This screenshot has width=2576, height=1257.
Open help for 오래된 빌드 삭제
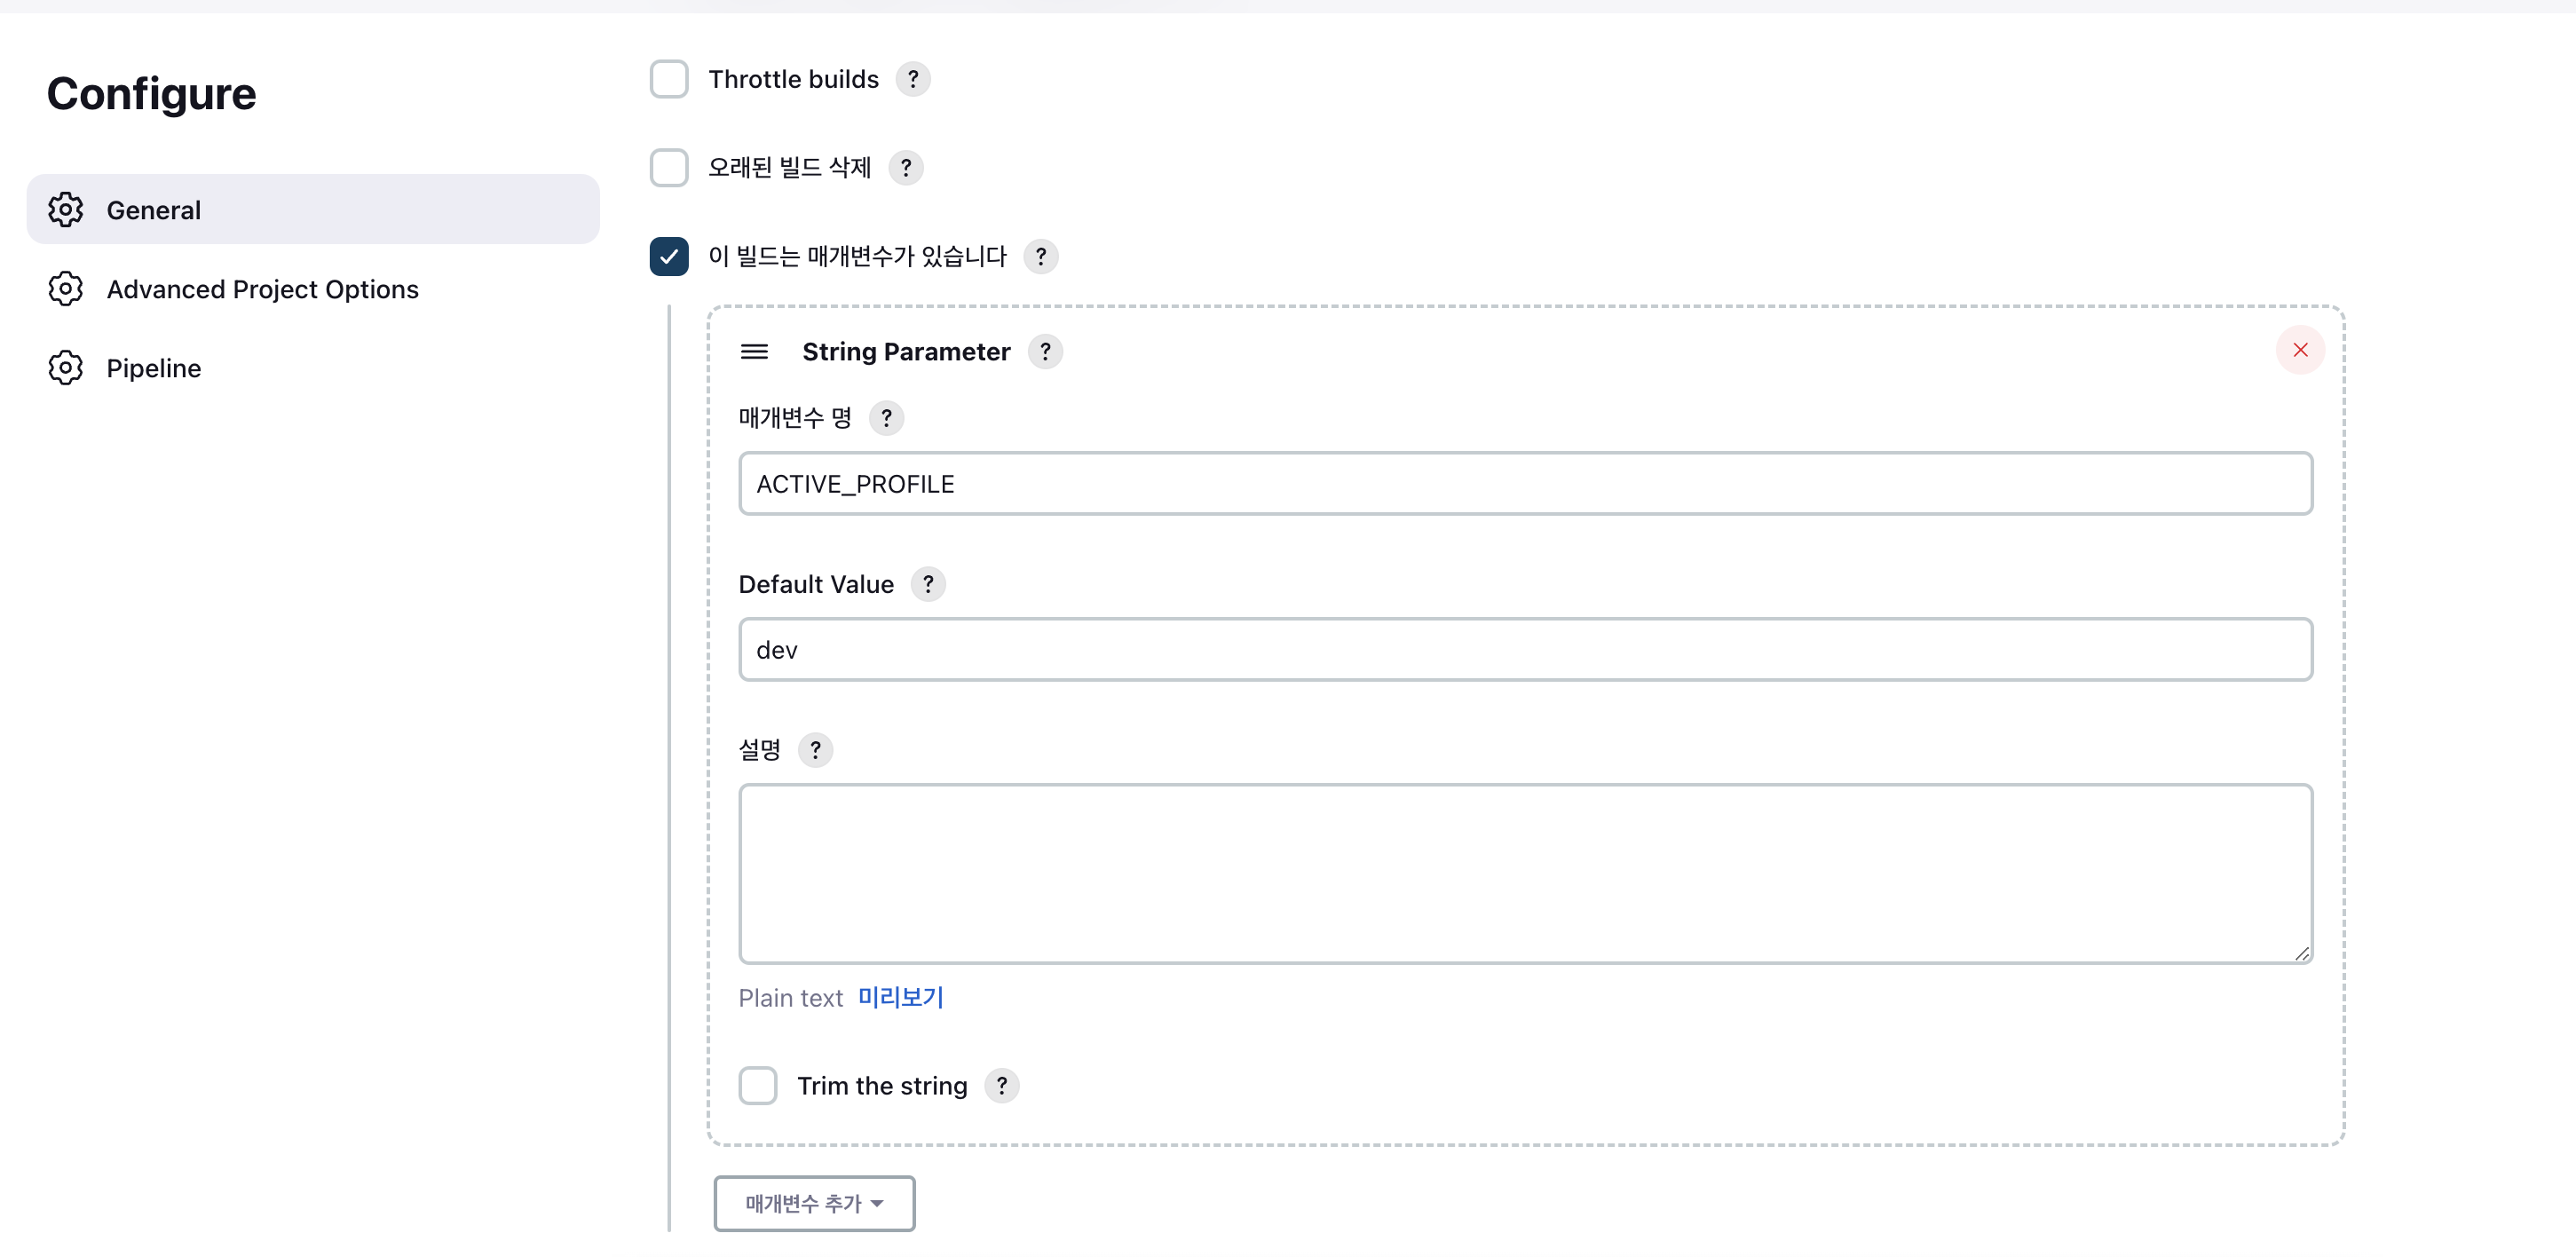coord(905,168)
